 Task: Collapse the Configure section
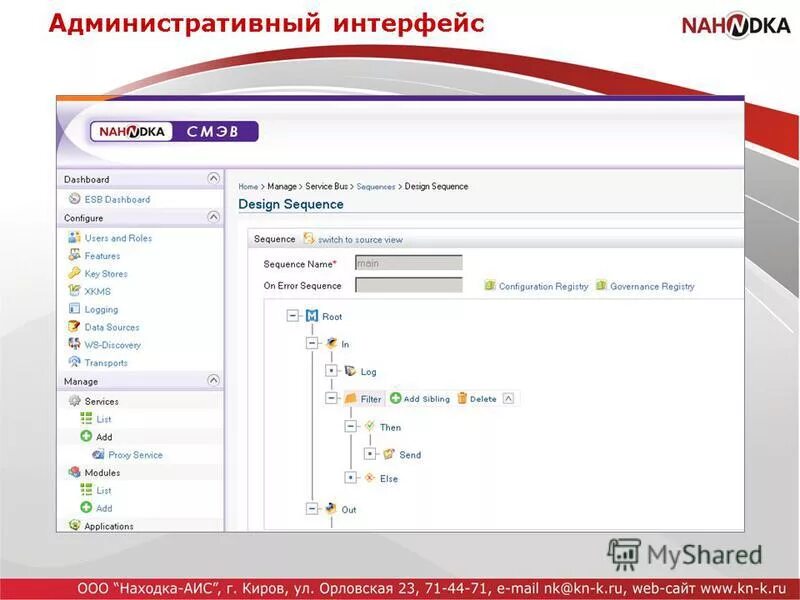point(212,214)
